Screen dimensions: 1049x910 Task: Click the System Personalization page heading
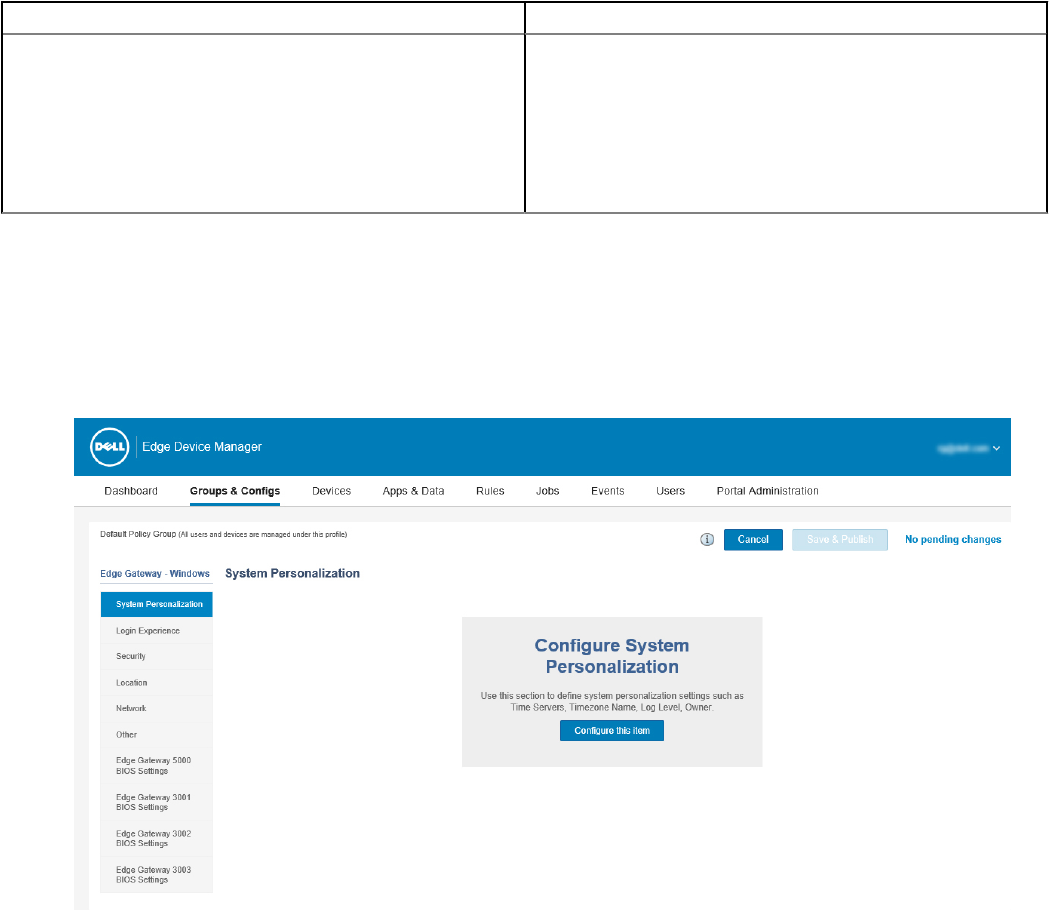[292, 573]
